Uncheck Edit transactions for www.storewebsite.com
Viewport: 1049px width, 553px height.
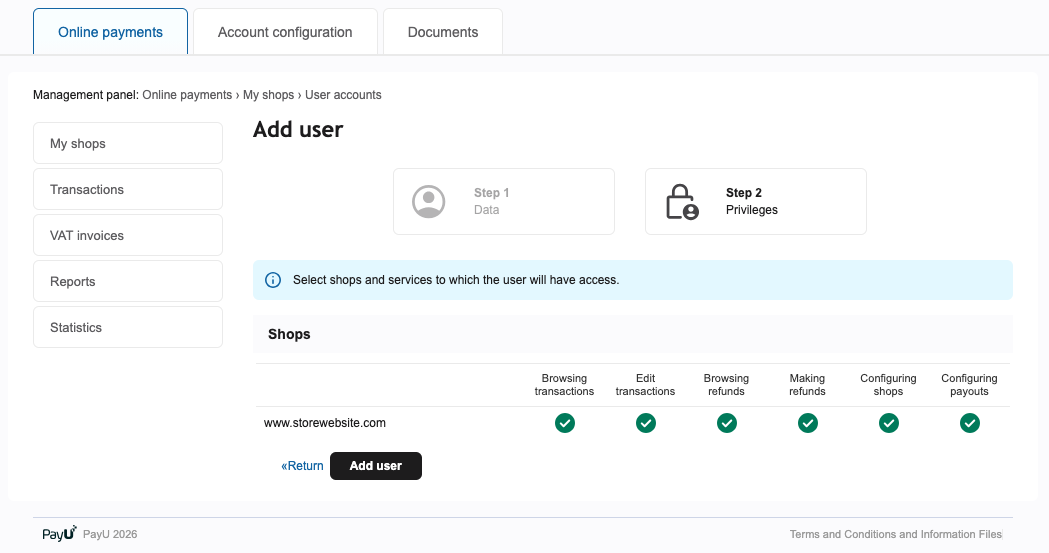646,423
